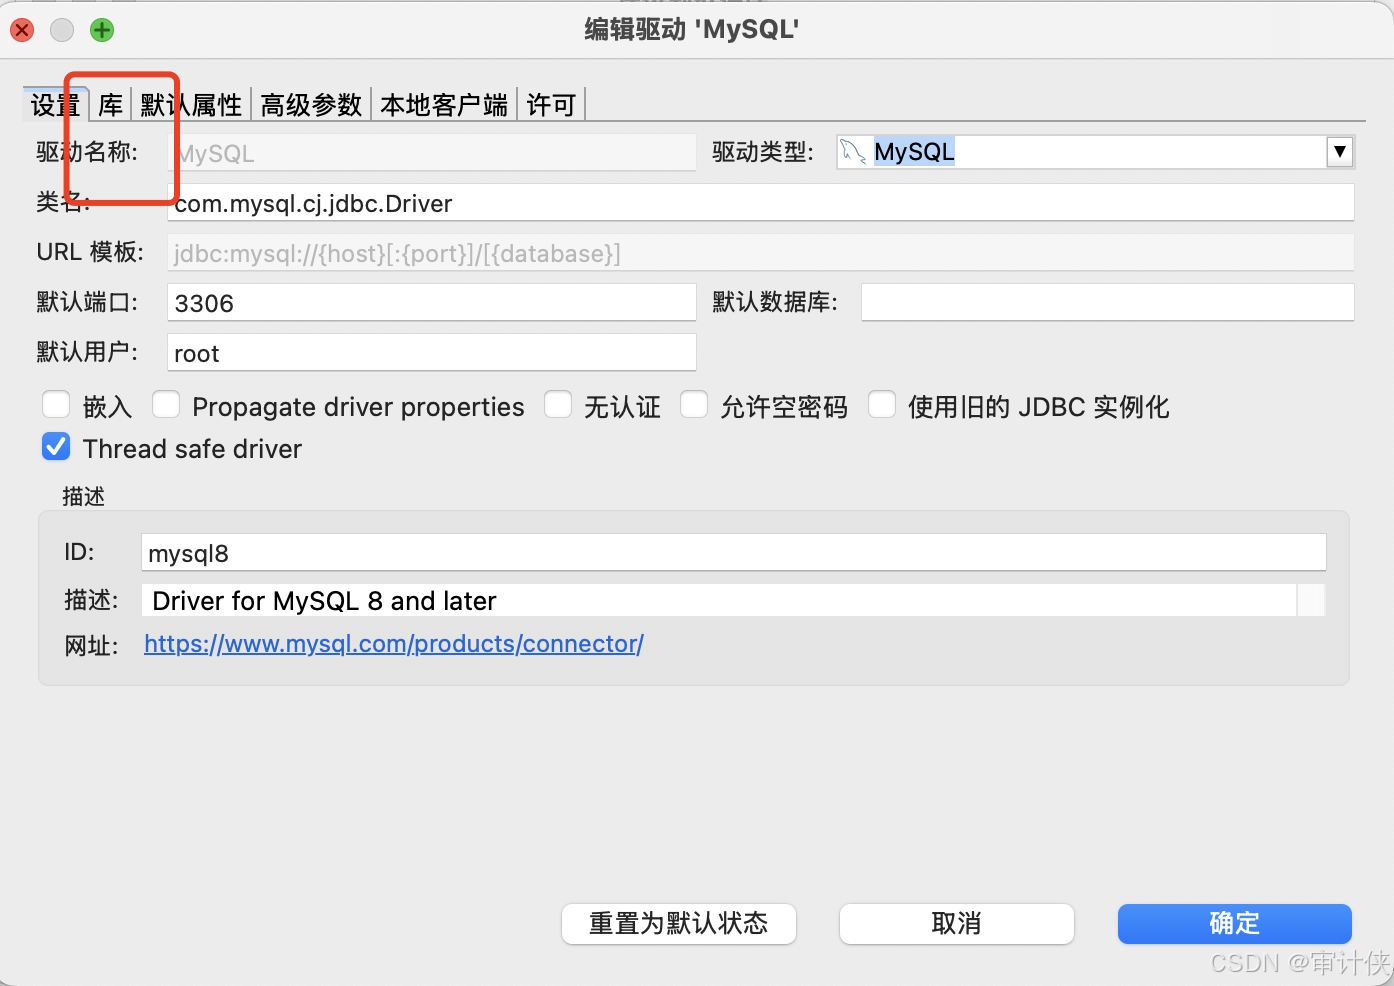
Task: Click the 网址 label
Action: click(91, 646)
